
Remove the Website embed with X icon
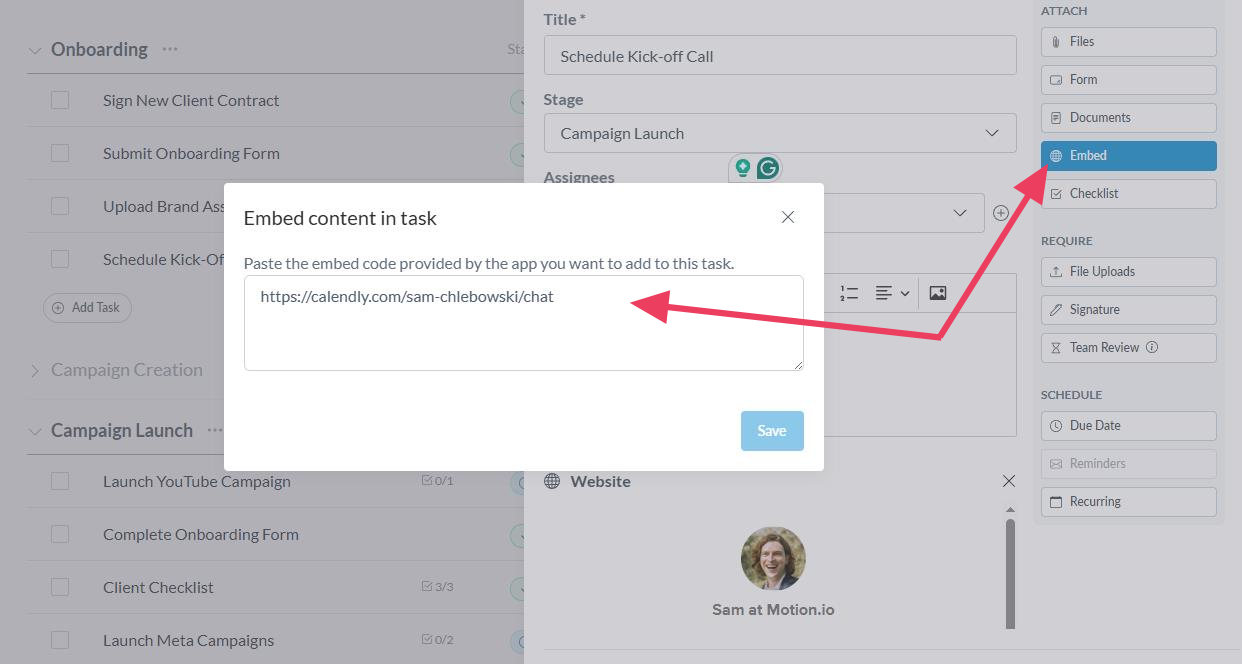coord(1008,481)
